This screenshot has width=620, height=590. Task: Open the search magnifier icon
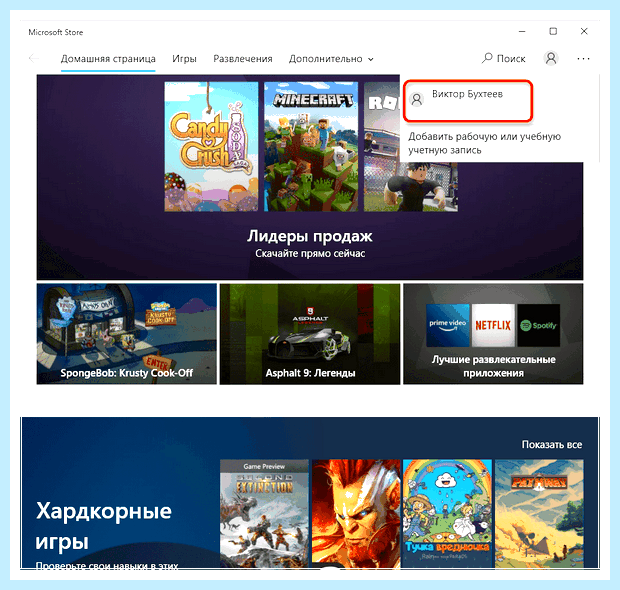pos(487,58)
